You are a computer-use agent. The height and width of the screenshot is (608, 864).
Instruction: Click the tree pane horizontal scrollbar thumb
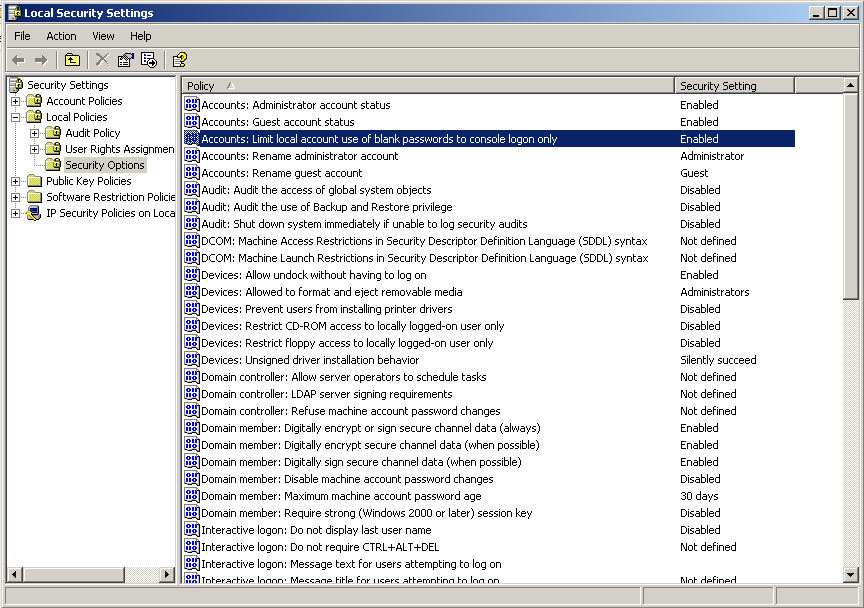click(x=73, y=574)
